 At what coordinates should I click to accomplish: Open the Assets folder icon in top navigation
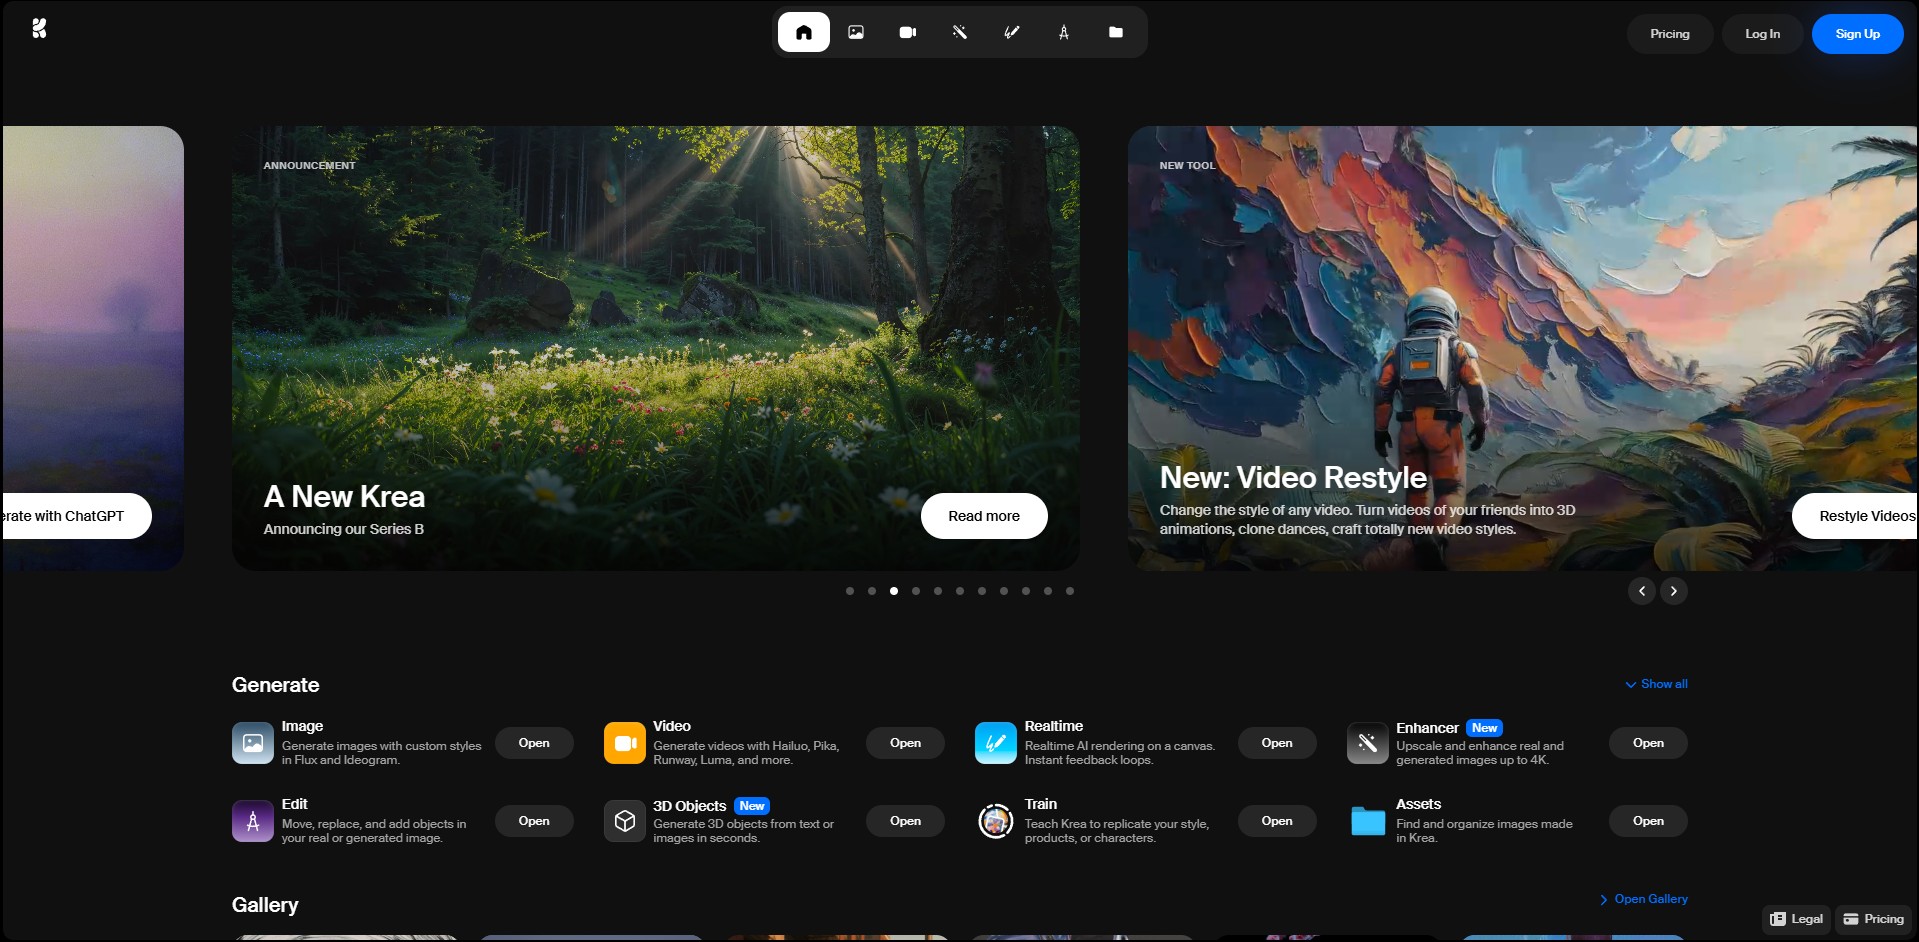(1116, 32)
